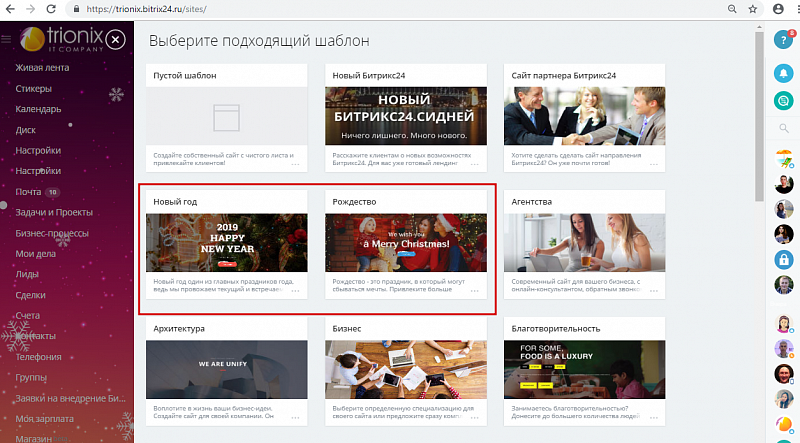800x443 pixels.
Task: Click the trionix company logo
Action: [62, 39]
